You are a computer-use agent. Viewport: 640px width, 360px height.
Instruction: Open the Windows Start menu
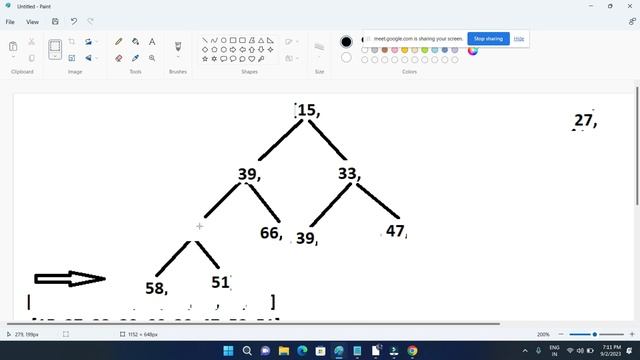point(229,351)
